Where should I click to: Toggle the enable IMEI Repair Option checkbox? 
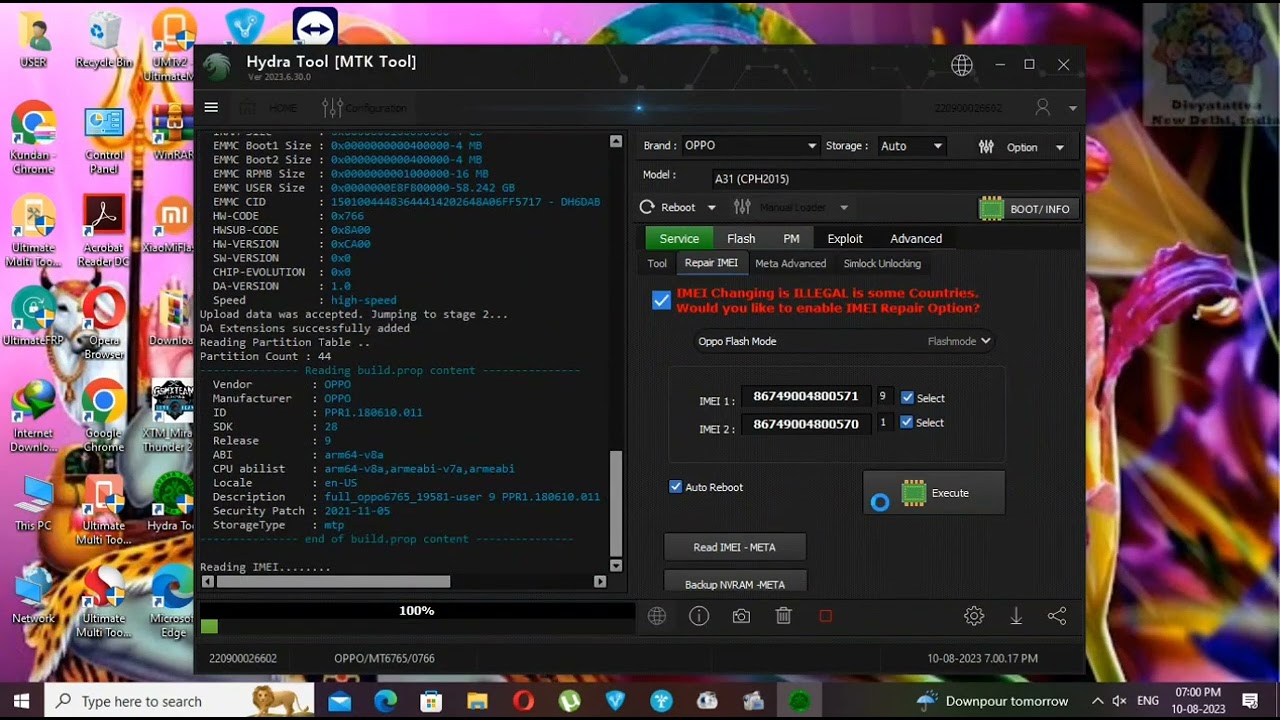[661, 300]
